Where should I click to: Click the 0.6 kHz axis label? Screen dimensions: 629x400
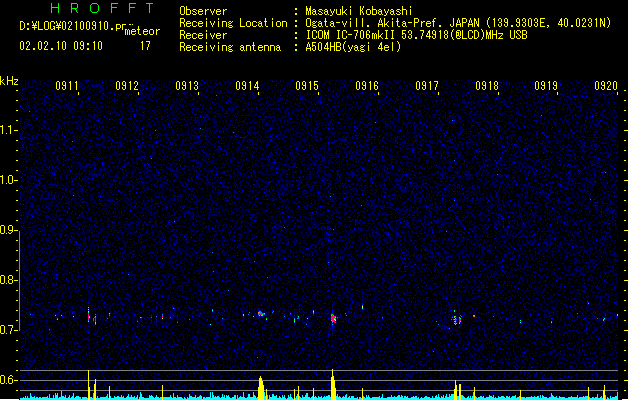[x=8, y=380]
